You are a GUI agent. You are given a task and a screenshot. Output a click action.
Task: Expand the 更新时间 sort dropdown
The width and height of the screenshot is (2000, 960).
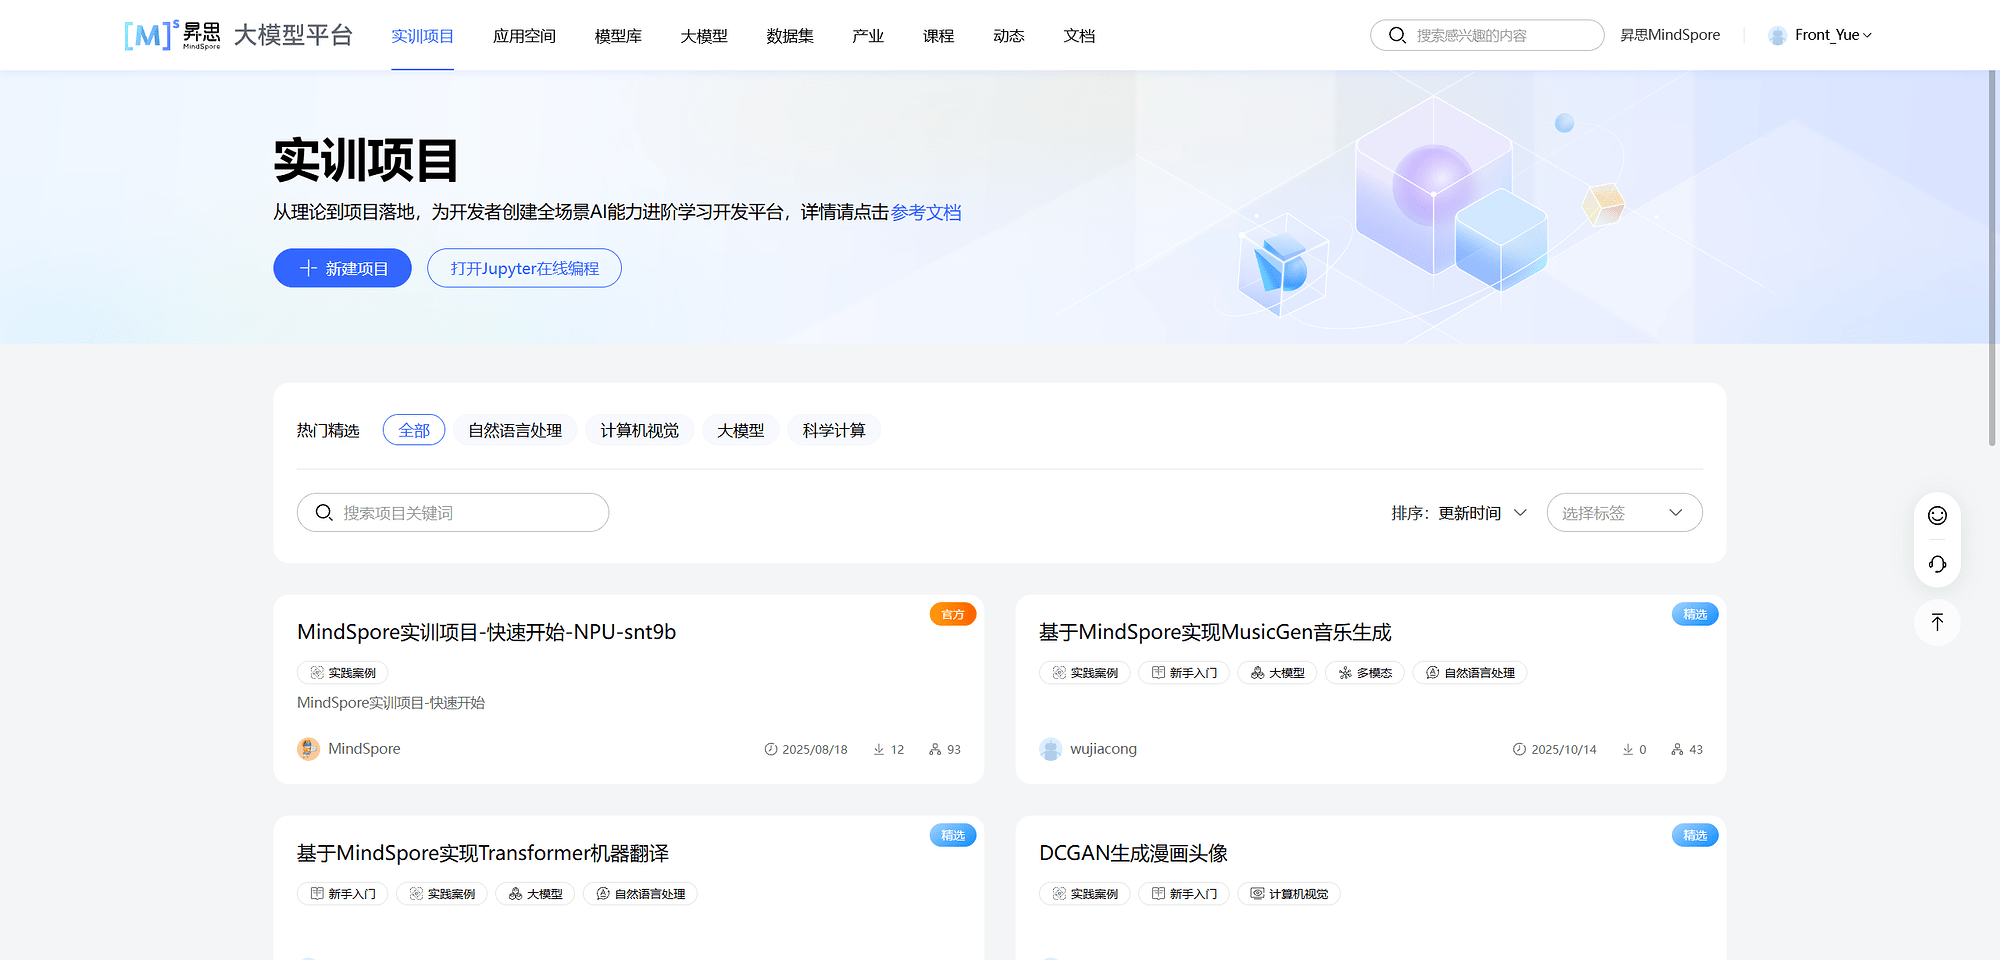[x=1481, y=513]
